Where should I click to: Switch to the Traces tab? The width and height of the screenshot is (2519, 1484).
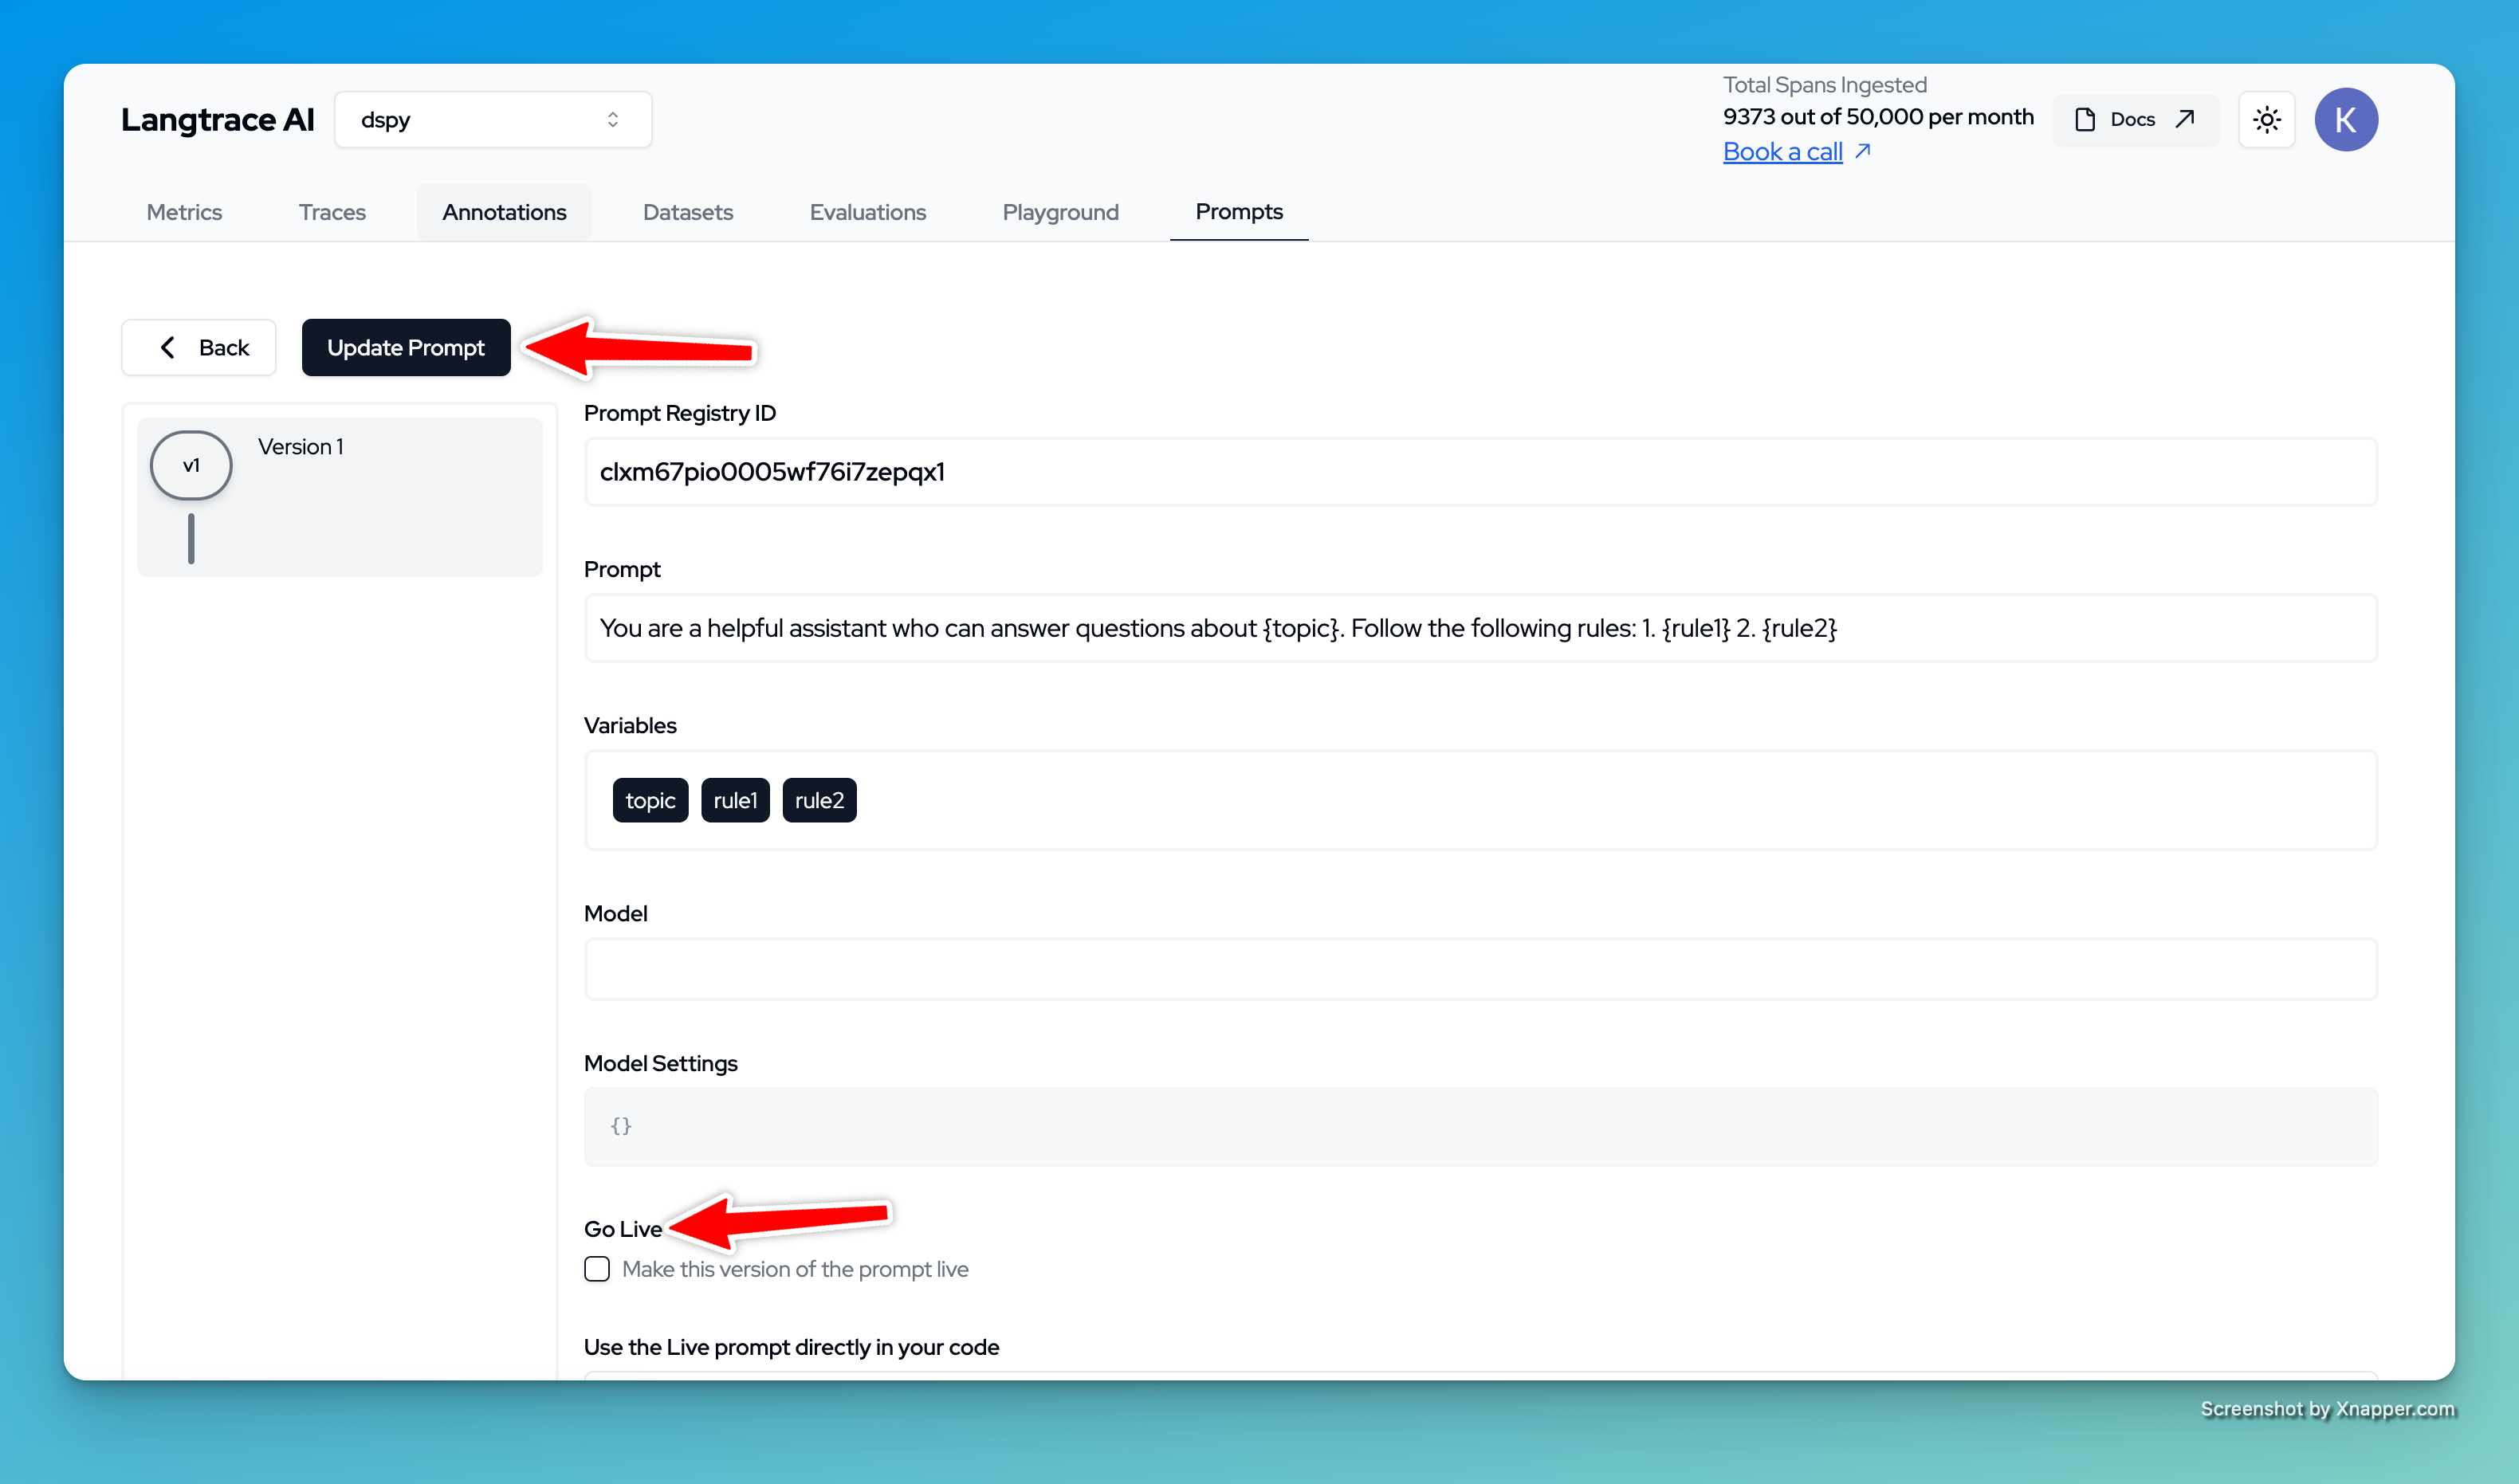pyautogui.click(x=332, y=212)
